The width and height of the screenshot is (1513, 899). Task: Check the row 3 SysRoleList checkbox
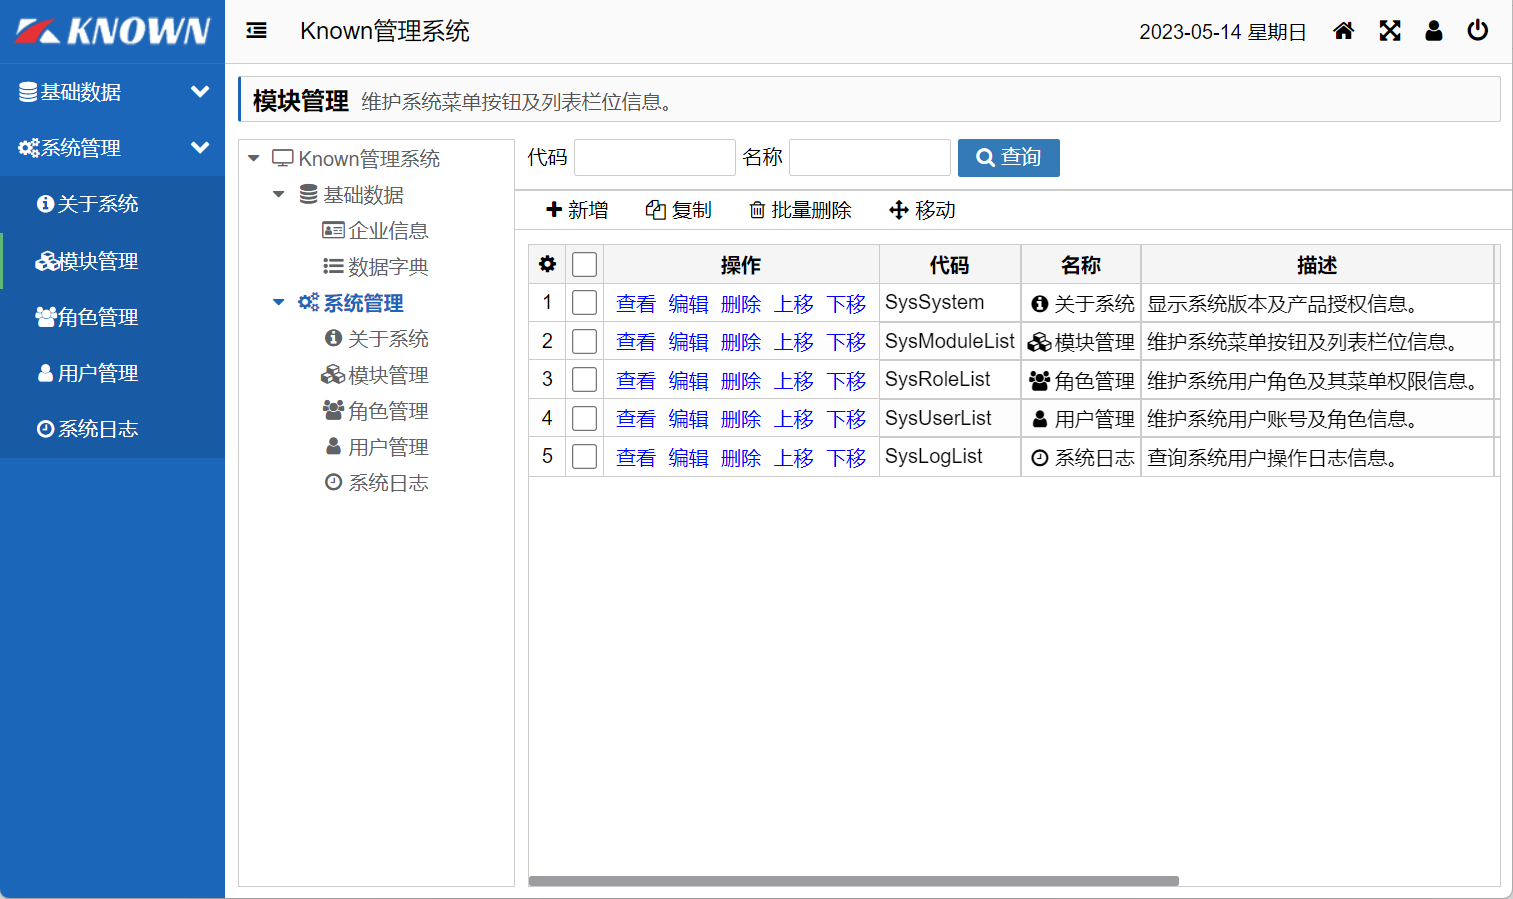(x=584, y=380)
